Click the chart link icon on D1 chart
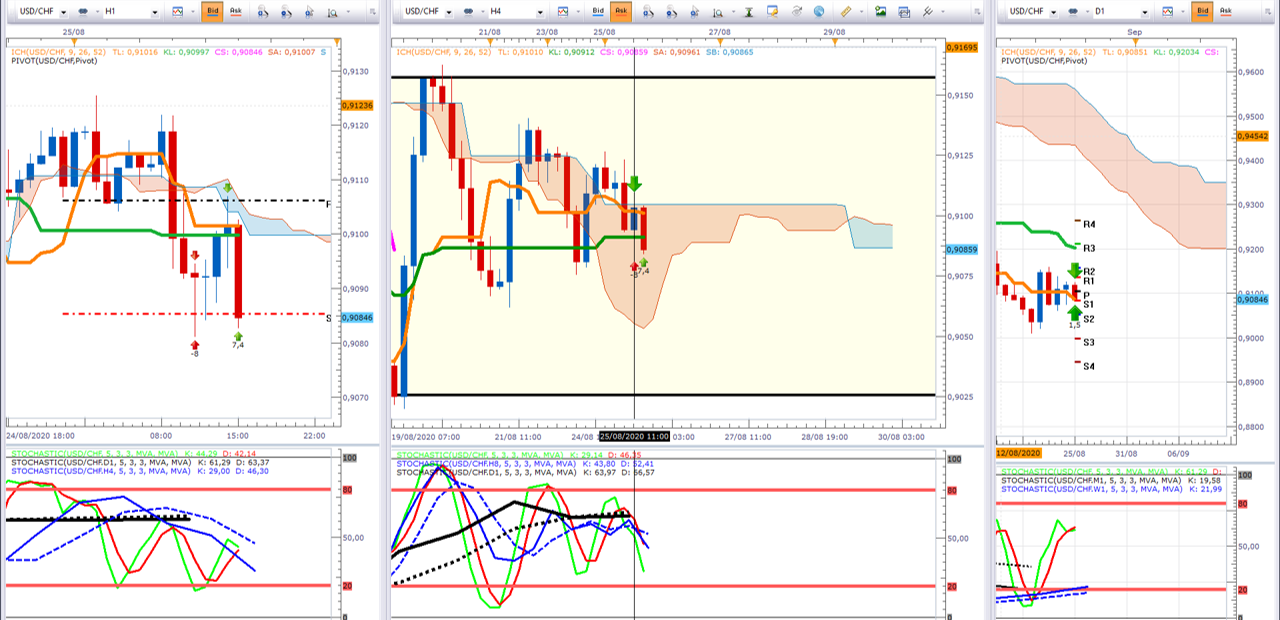The width and height of the screenshot is (1280, 620). [x=1073, y=11]
